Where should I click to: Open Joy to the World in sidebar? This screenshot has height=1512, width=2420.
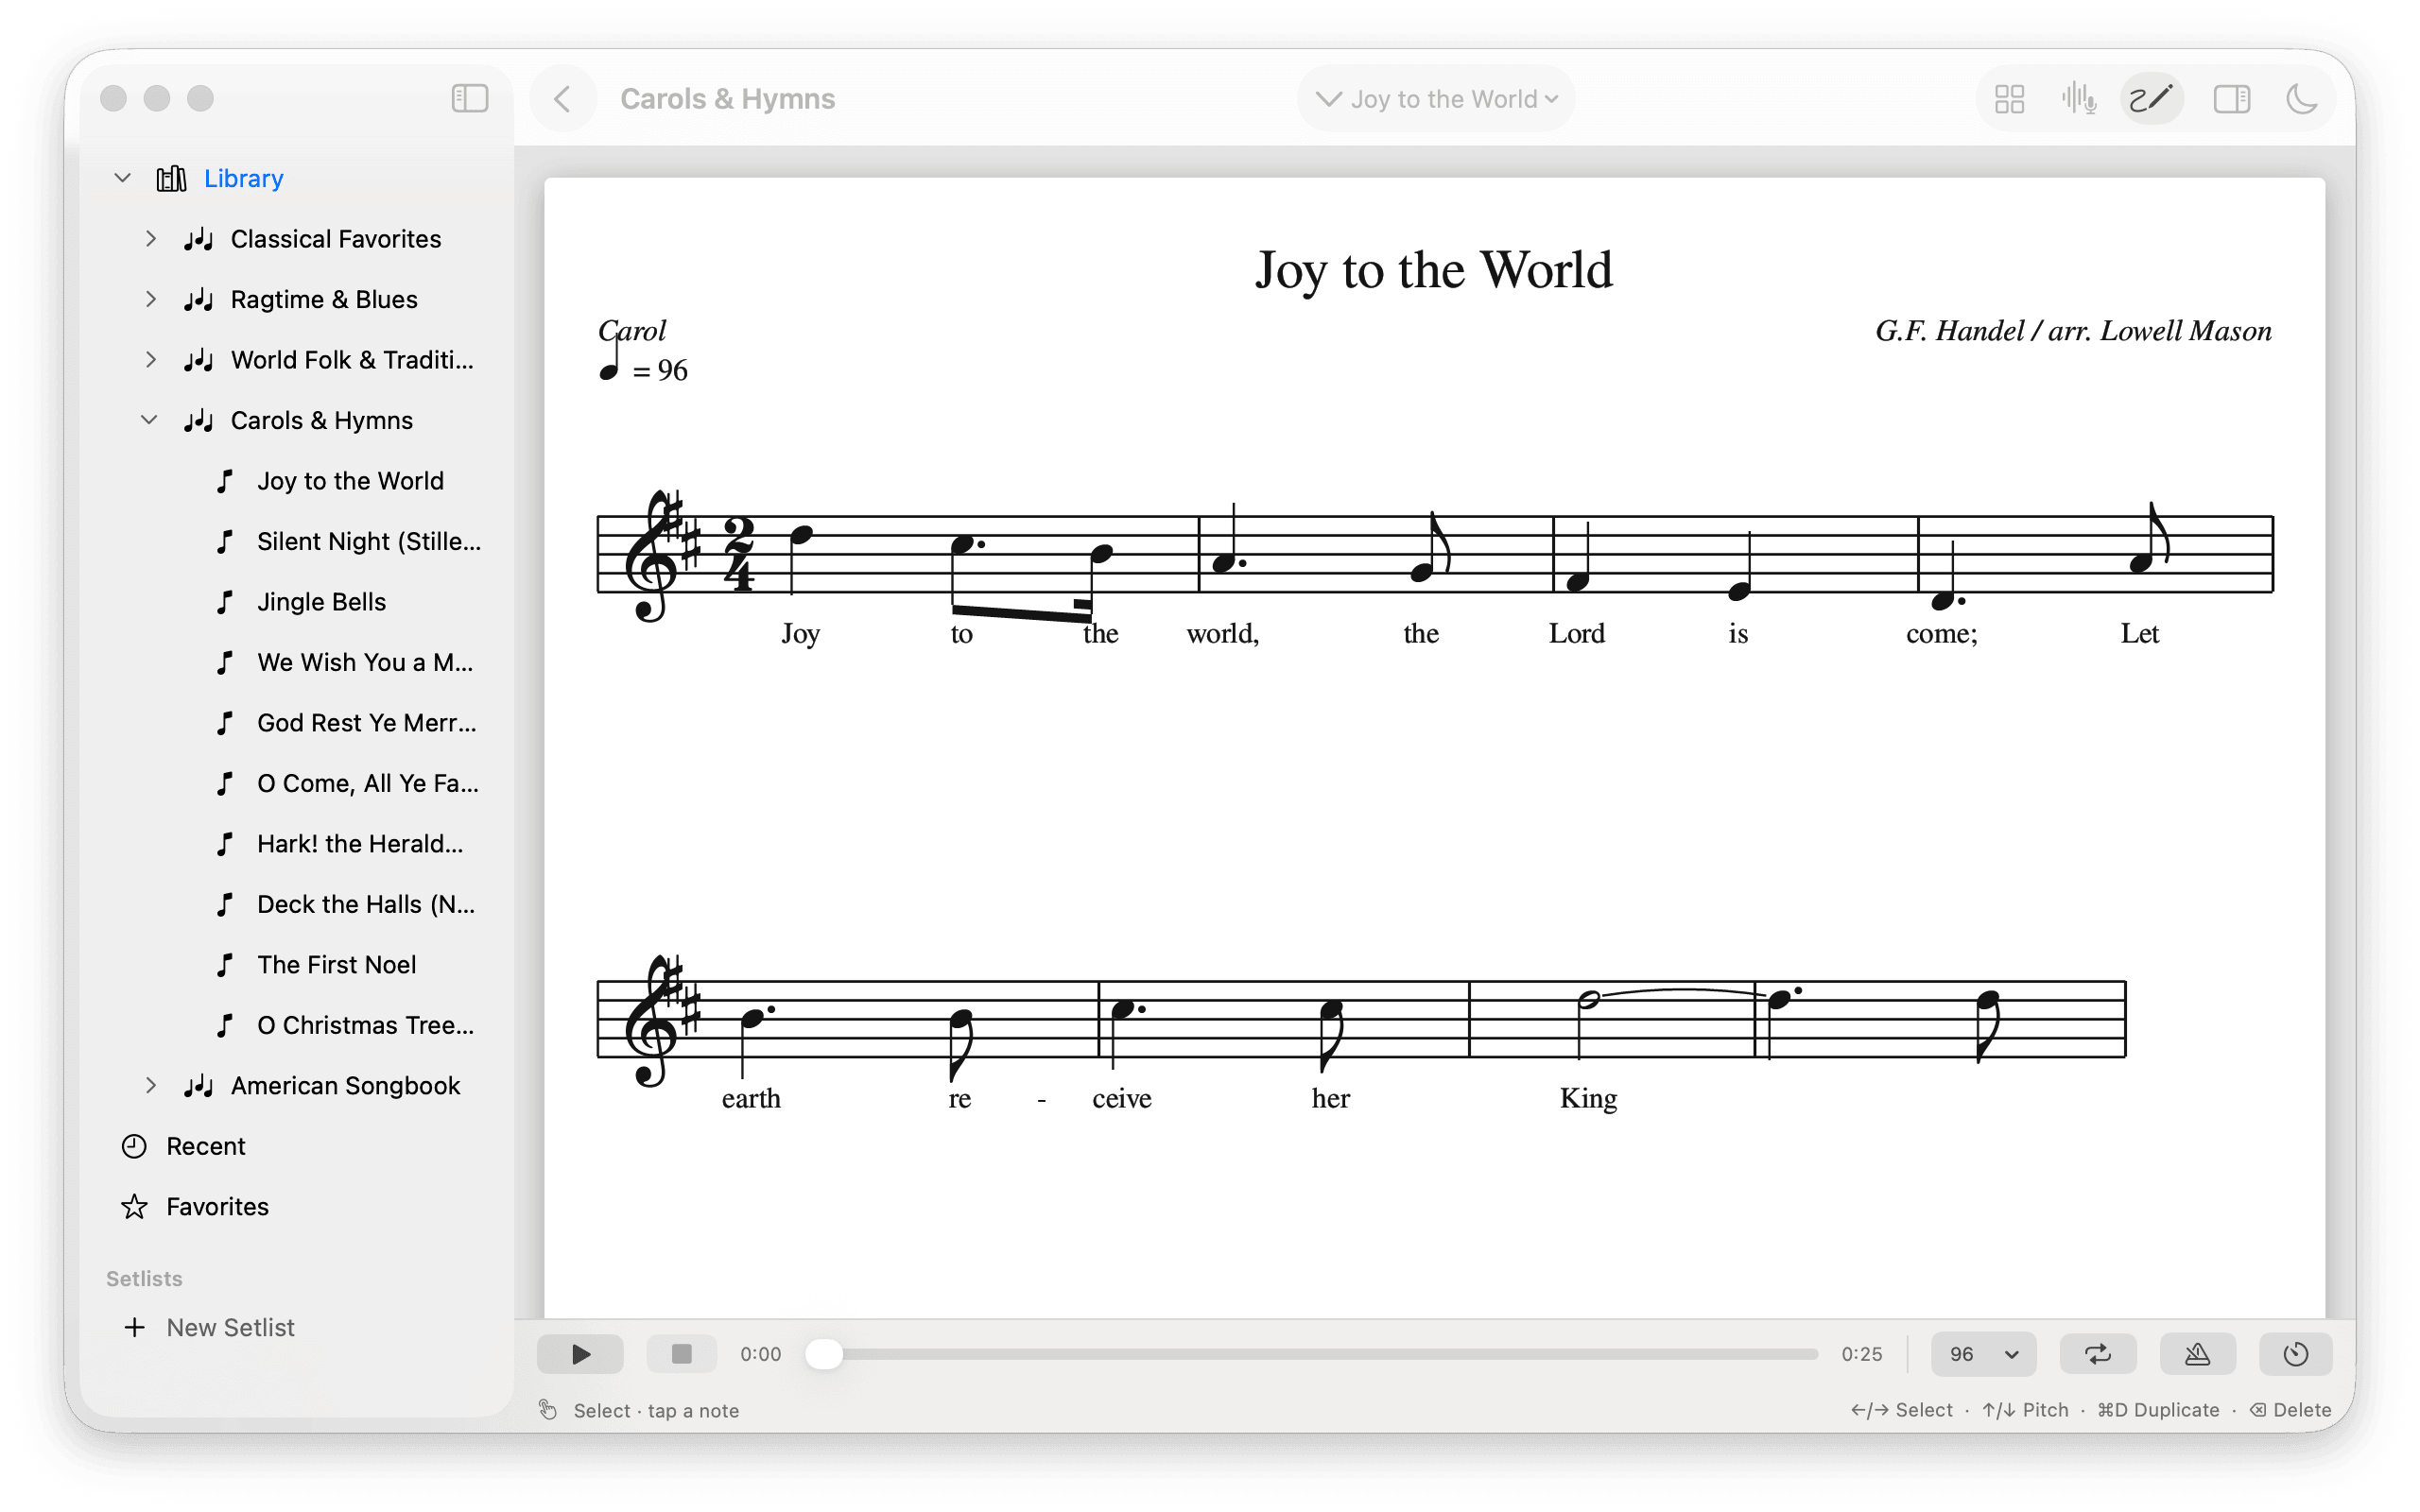pyautogui.click(x=350, y=481)
